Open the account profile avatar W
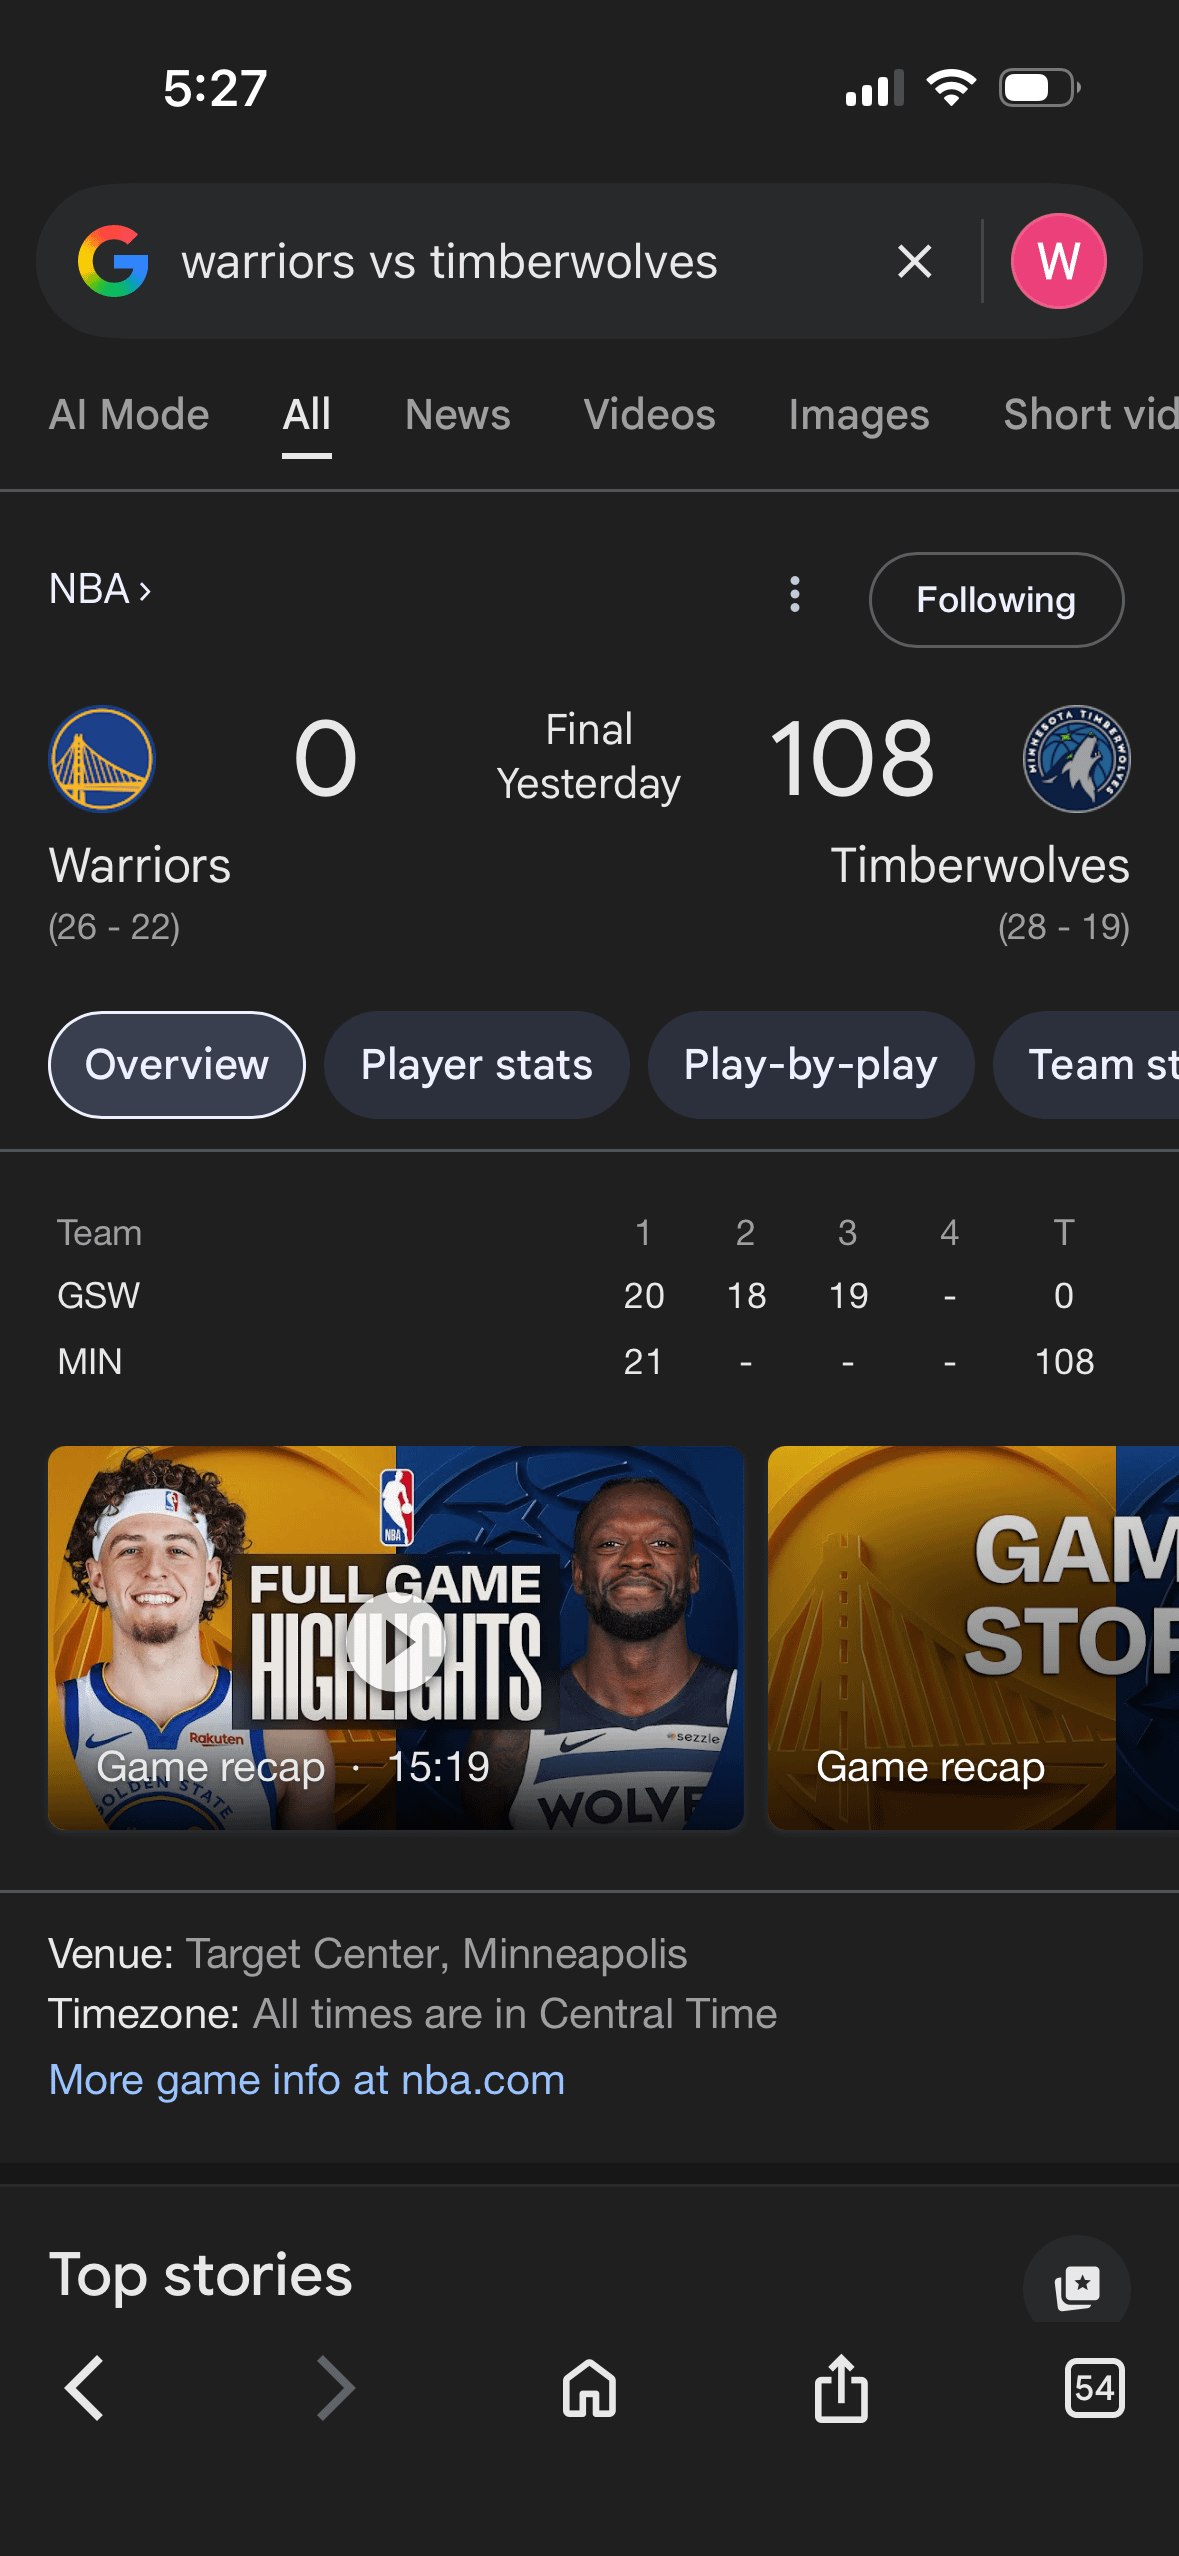 click(1058, 262)
